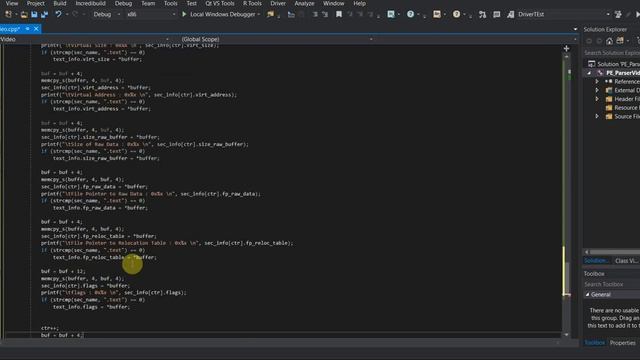This screenshot has height=360, width=640.
Task: Collapse the General toolbox group
Action: tap(587, 294)
